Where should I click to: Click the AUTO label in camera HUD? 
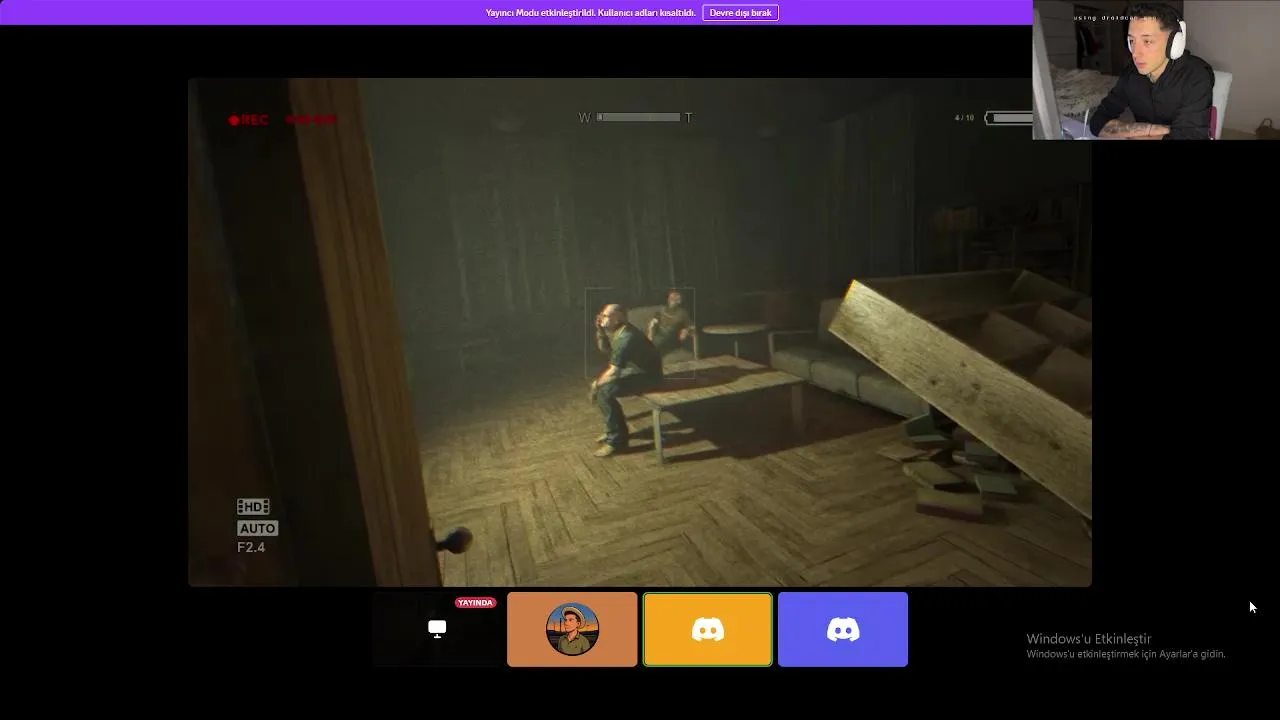click(x=257, y=528)
